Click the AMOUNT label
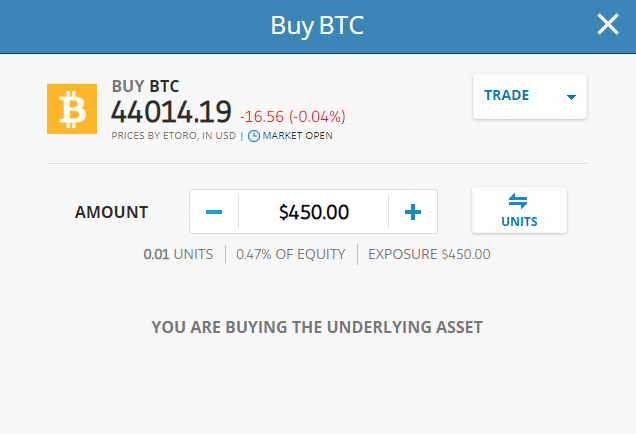This screenshot has width=636, height=434. coord(111,212)
